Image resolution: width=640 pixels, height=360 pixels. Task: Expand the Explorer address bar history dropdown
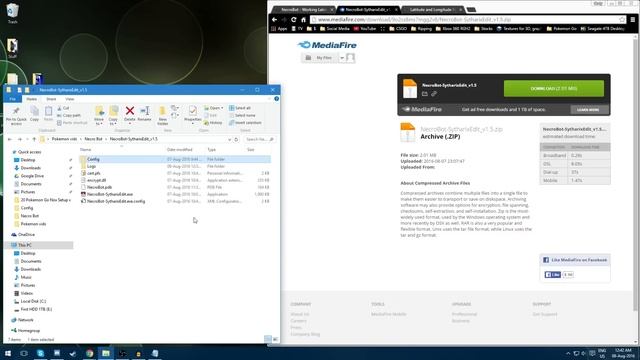229,139
